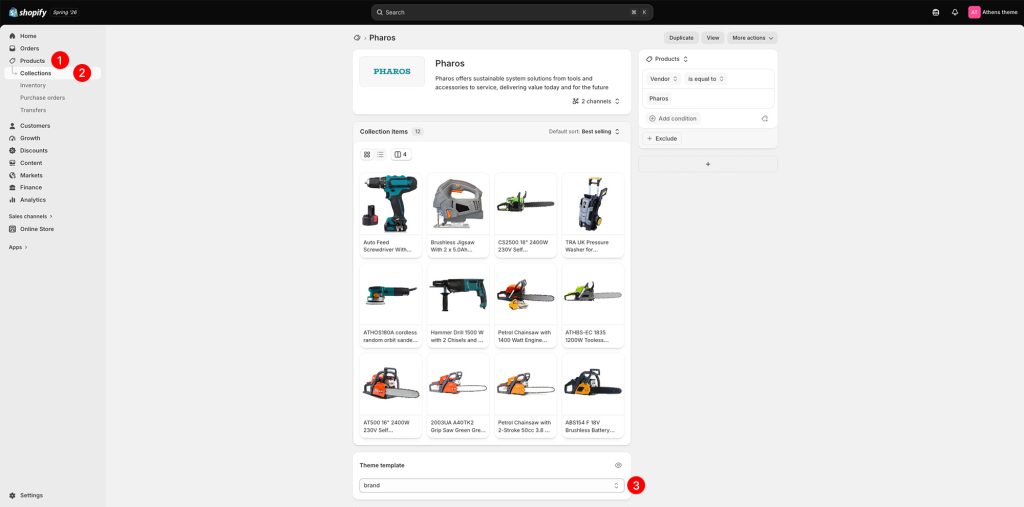Screen dimensions: 1024x507
Task: Click Add condition button
Action: pyautogui.click(x=673, y=119)
